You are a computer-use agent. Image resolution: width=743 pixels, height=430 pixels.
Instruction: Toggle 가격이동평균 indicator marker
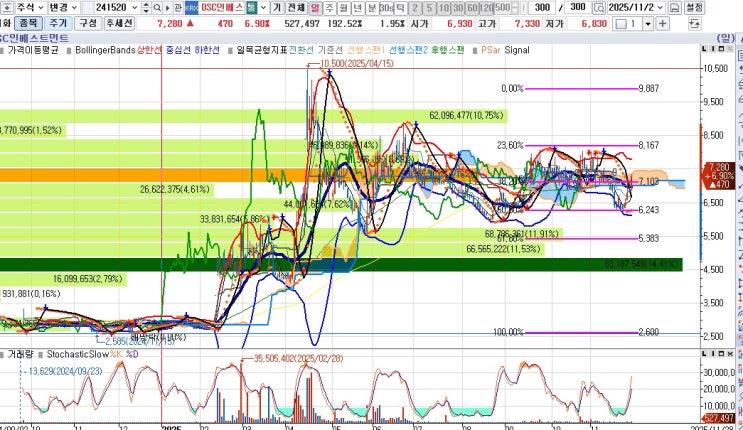[2, 50]
